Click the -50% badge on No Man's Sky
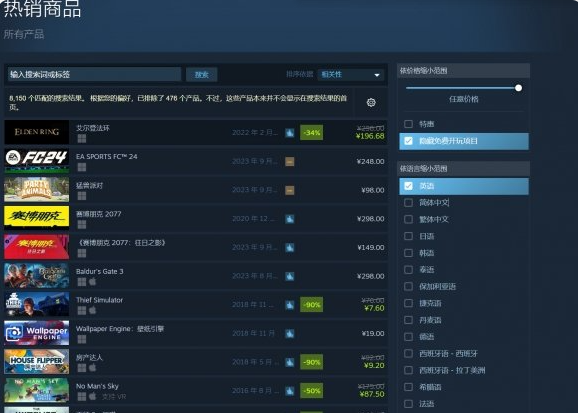This screenshot has height=413, width=578. (x=311, y=391)
